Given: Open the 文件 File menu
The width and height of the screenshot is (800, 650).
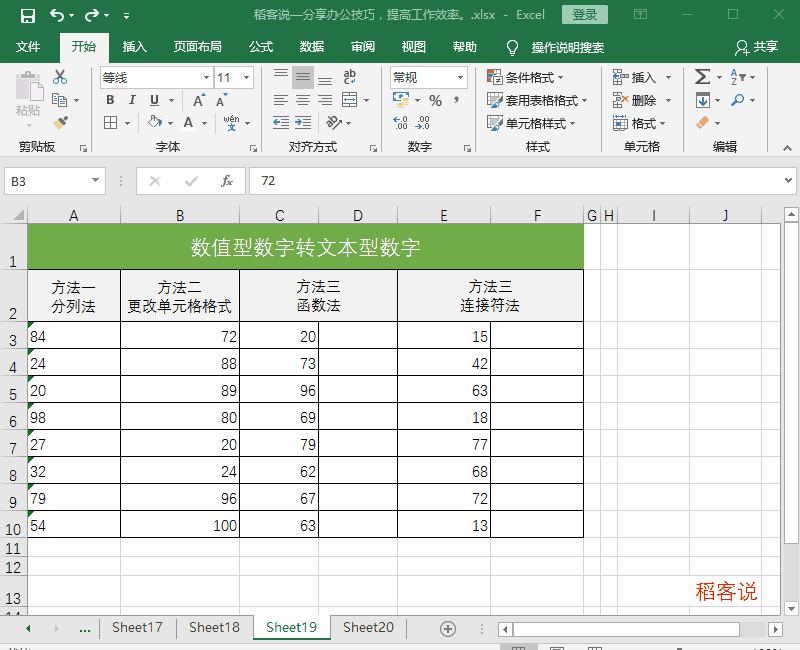Looking at the screenshot, I should 28,47.
